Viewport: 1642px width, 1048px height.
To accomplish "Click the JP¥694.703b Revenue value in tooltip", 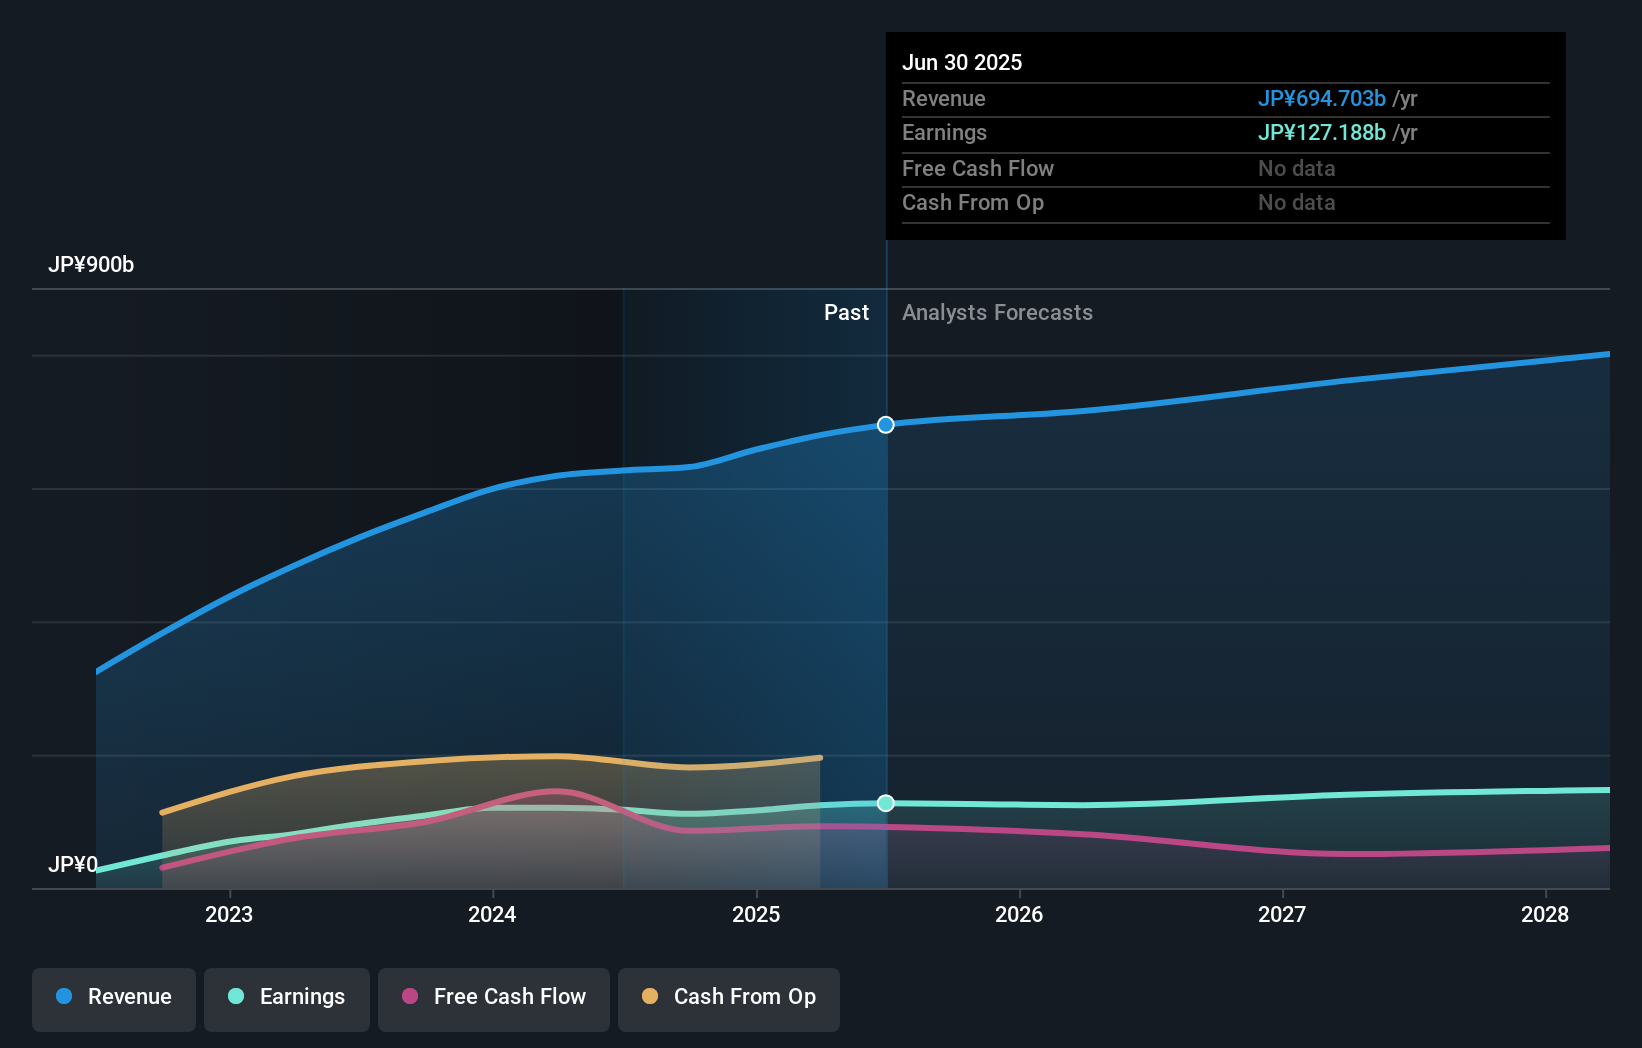I will [1321, 99].
